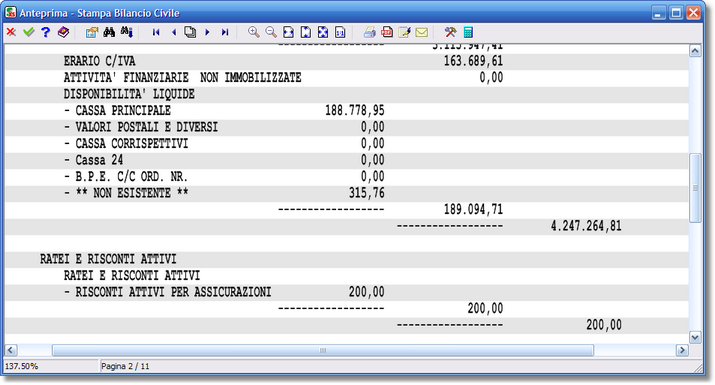715x385 pixels.
Task: Export the preview to PDF
Action: pyautogui.click(x=387, y=32)
